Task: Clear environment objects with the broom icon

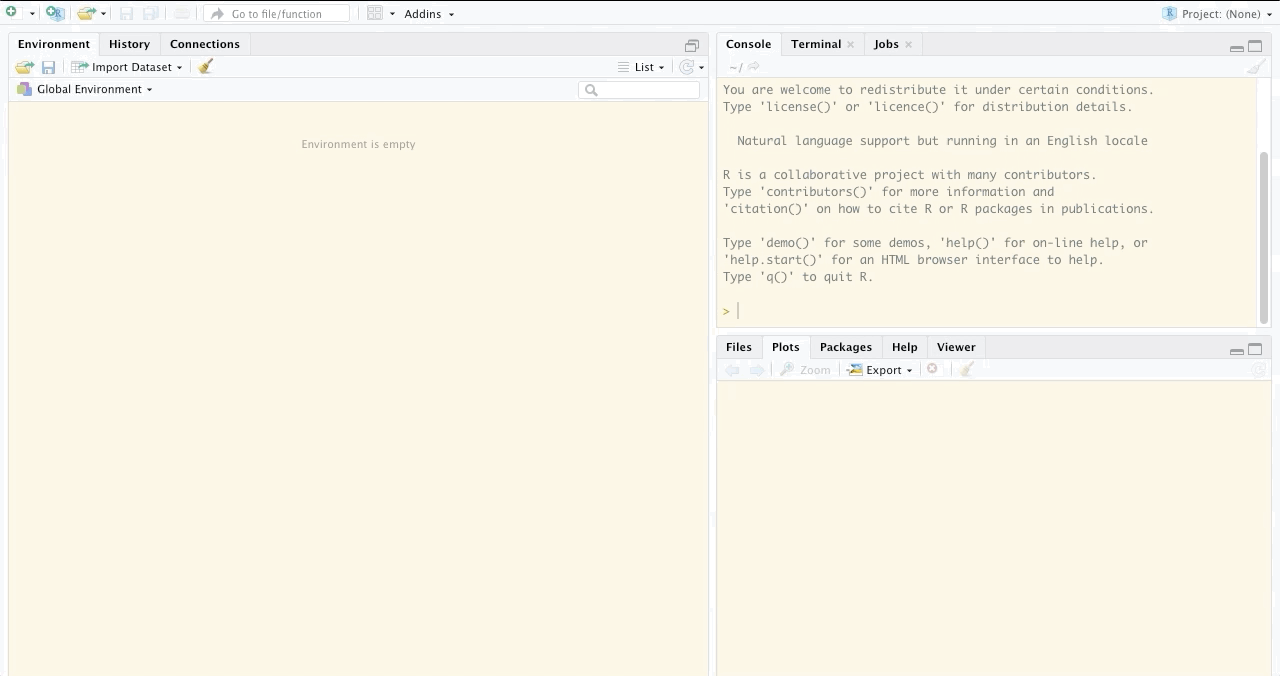Action: tap(205, 67)
